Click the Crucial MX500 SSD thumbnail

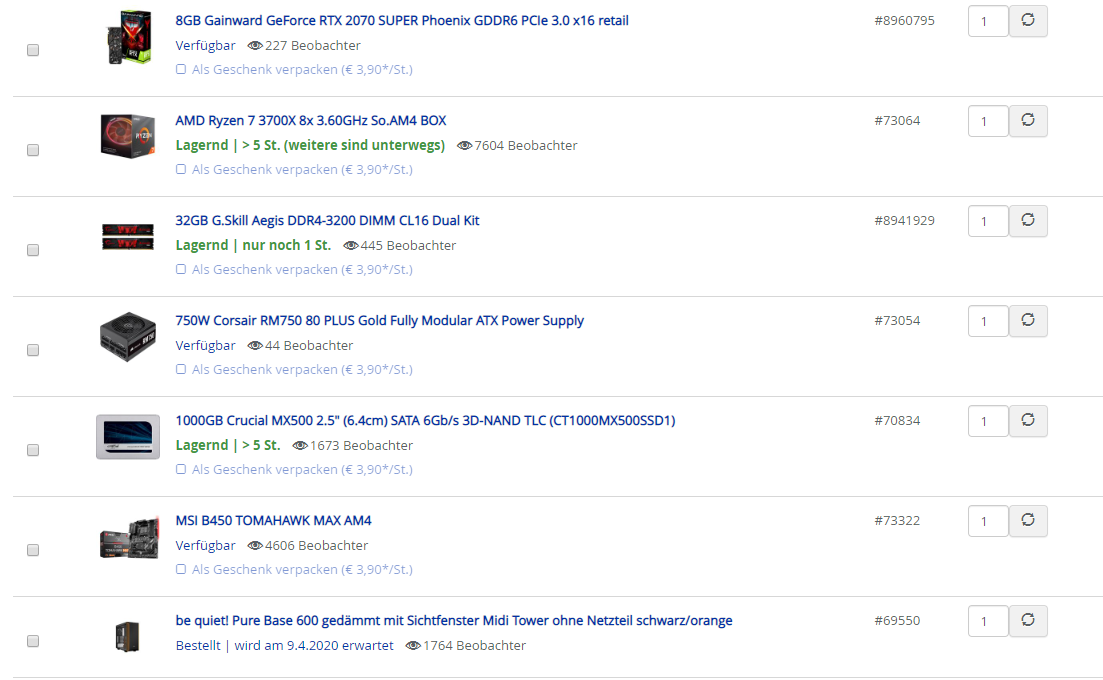pos(127,437)
